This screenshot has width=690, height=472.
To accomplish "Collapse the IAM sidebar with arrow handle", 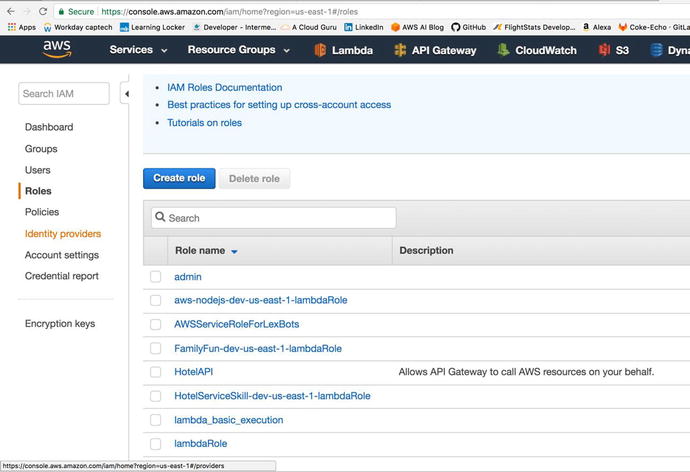I will coord(126,94).
